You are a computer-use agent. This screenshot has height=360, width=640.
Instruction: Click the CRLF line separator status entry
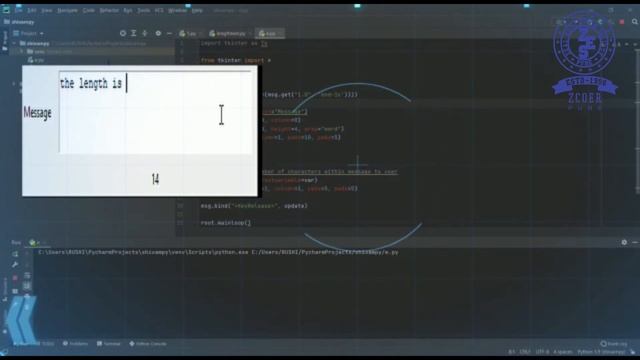[525, 352]
